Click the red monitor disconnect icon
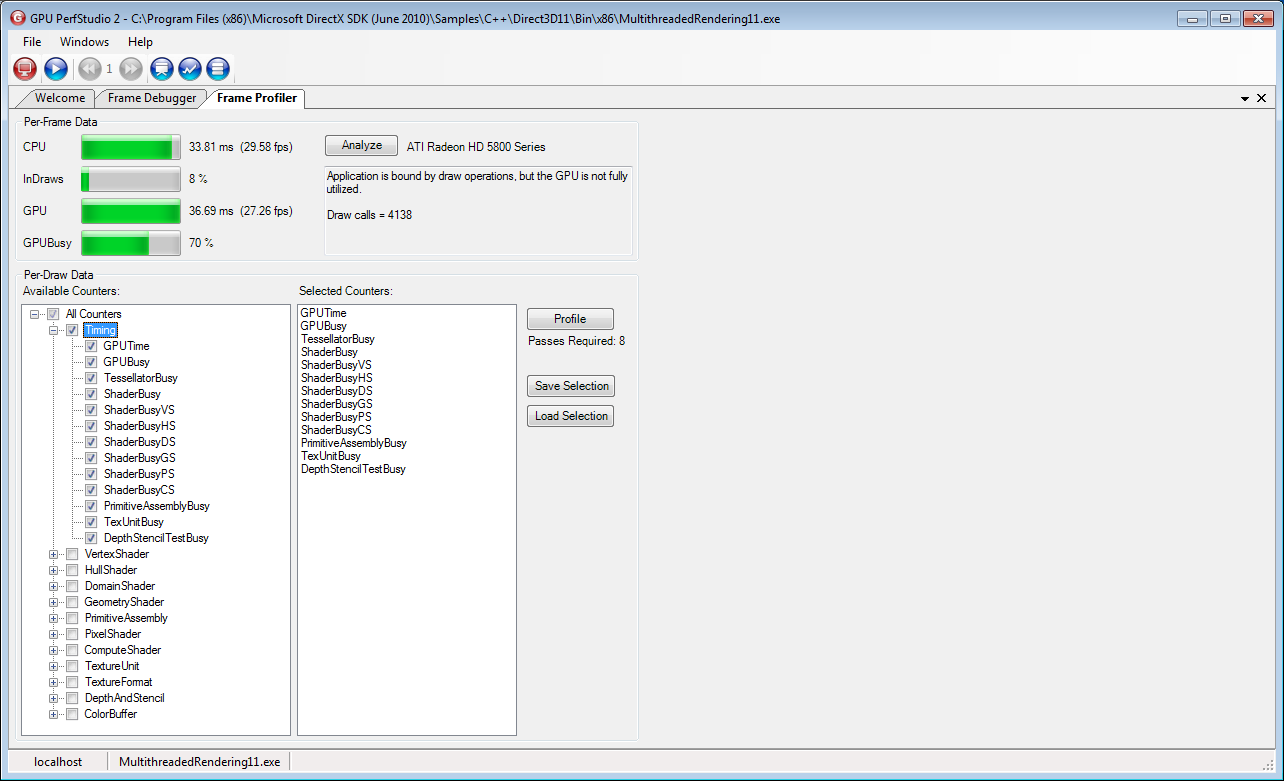 pyautogui.click(x=25, y=68)
